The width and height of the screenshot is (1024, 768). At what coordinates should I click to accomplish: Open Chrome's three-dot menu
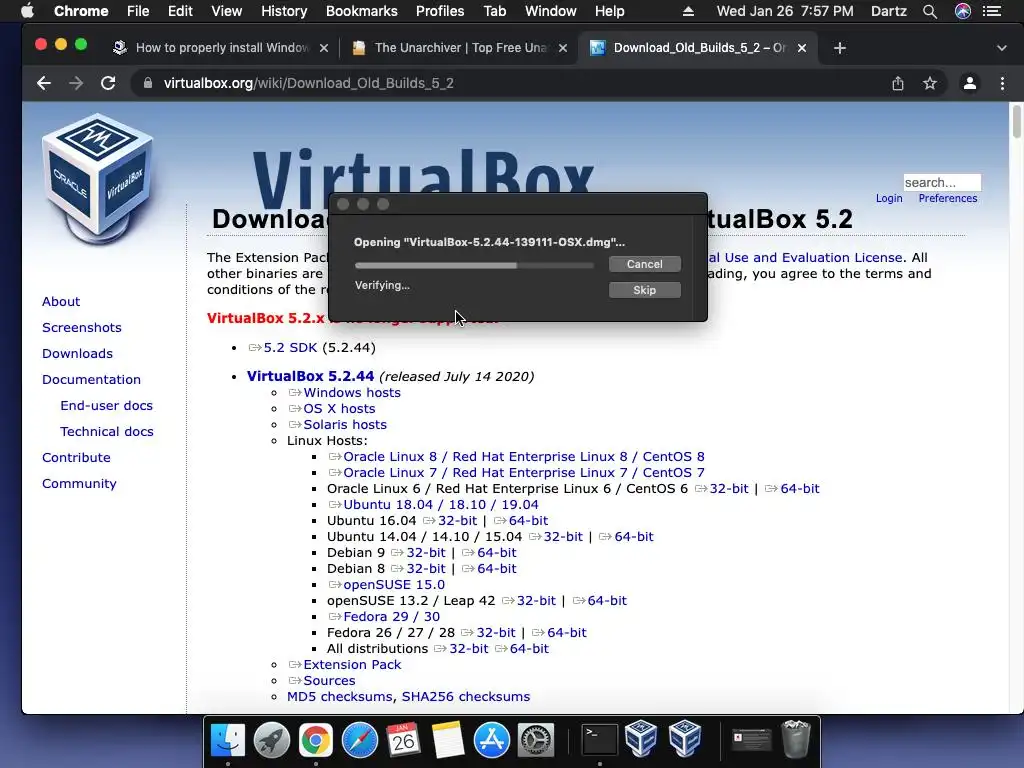(1002, 83)
